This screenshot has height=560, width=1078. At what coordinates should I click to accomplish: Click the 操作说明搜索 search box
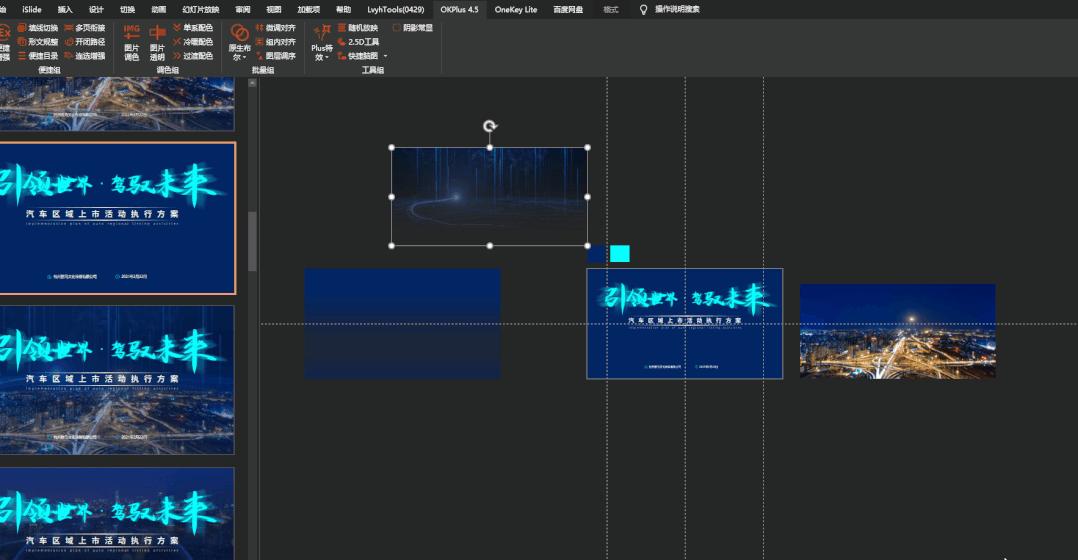click(677, 10)
